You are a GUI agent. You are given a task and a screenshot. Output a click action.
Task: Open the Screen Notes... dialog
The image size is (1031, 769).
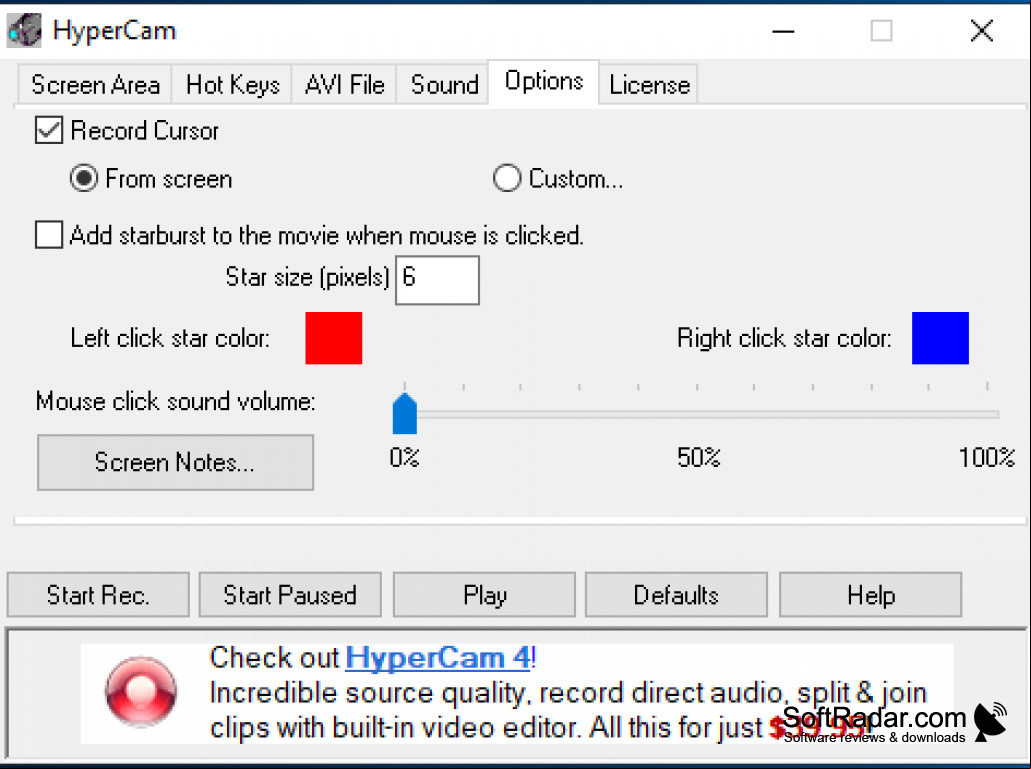(175, 462)
